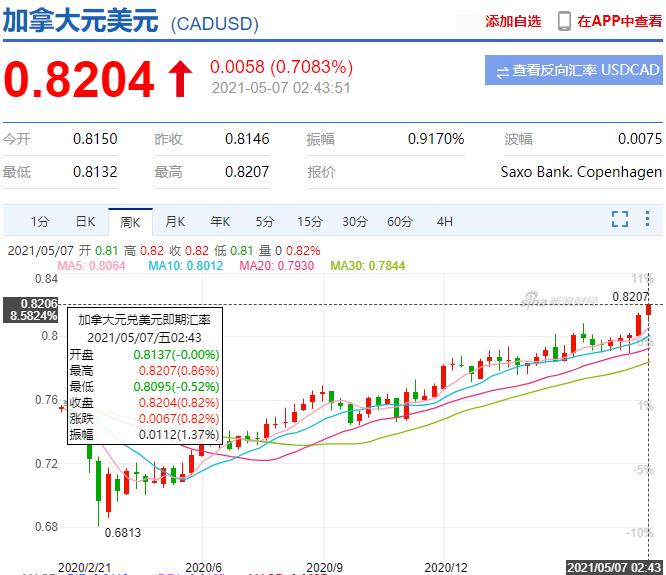
Task: Switch to the 30分 chart tab
Action: [x=355, y=222]
